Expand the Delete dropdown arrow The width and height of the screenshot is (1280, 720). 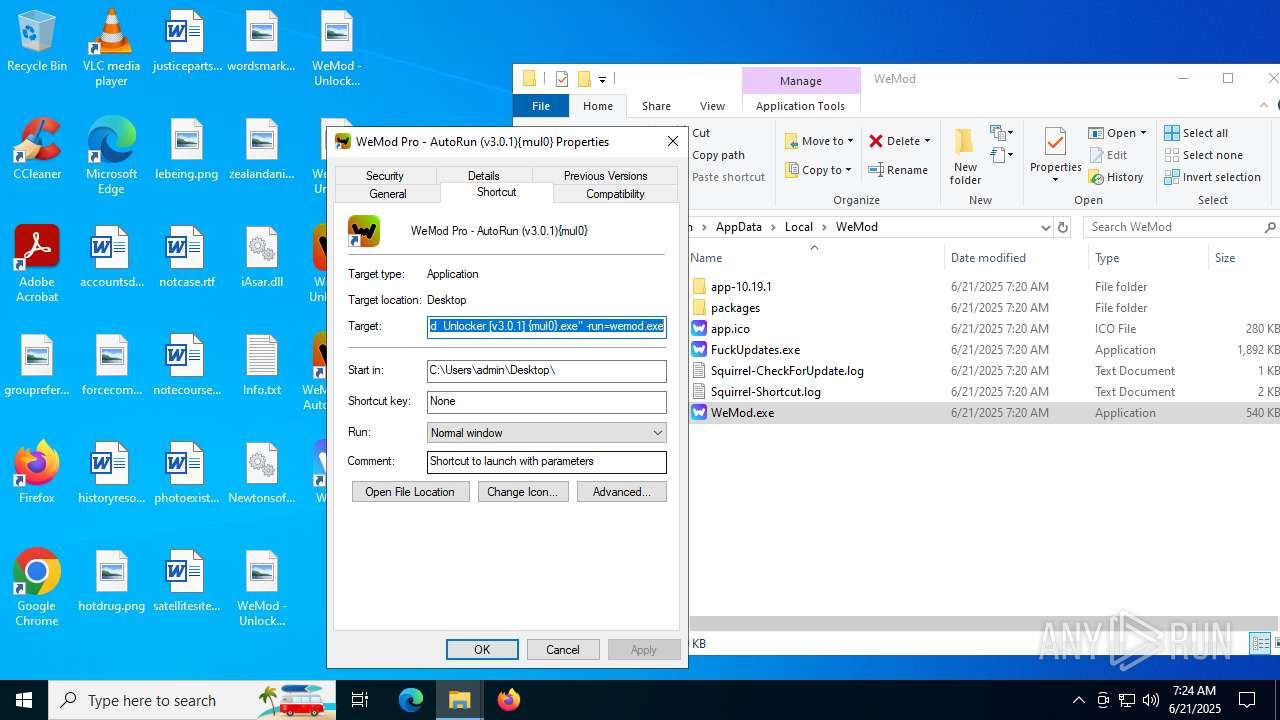click(x=927, y=141)
